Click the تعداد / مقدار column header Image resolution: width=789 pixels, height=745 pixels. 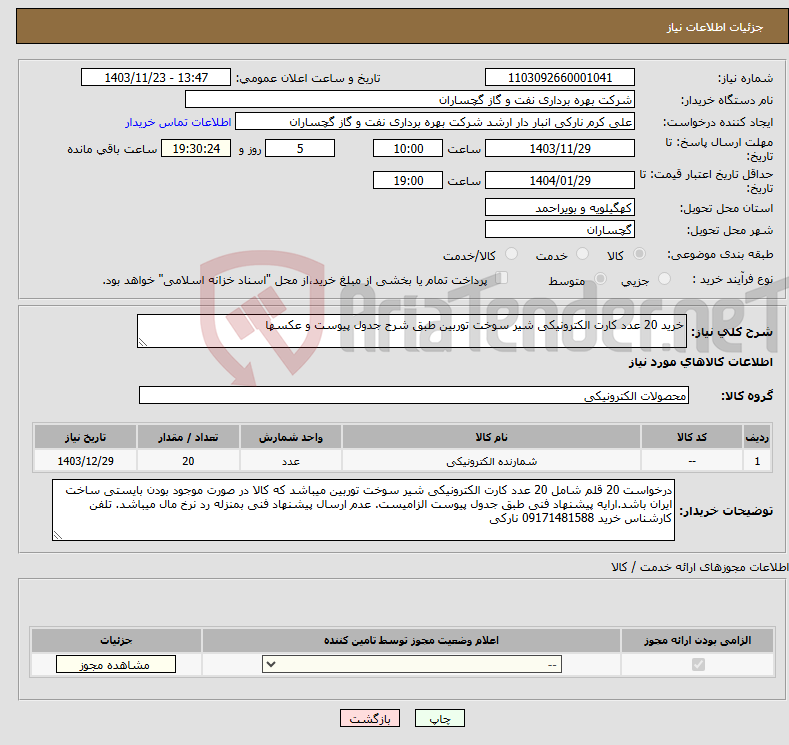point(188,437)
